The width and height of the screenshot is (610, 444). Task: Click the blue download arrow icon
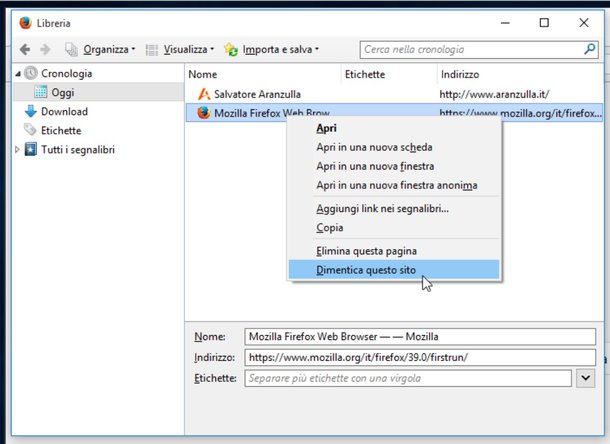[x=31, y=111]
